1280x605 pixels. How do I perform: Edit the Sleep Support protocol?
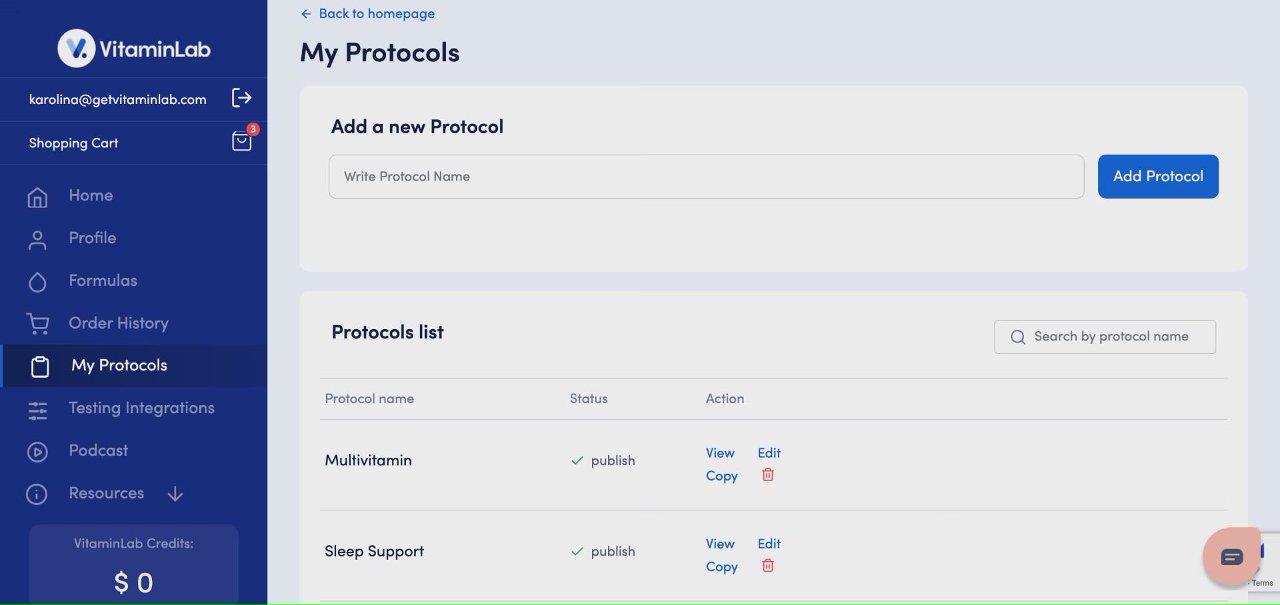[x=769, y=544]
